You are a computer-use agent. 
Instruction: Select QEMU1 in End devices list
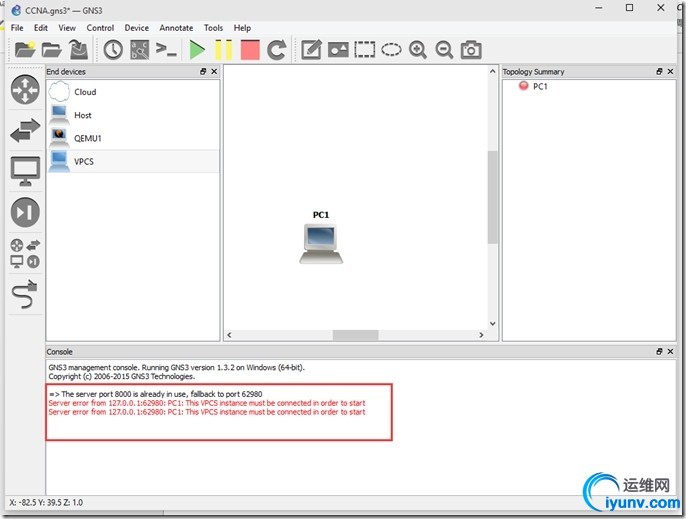pos(133,138)
